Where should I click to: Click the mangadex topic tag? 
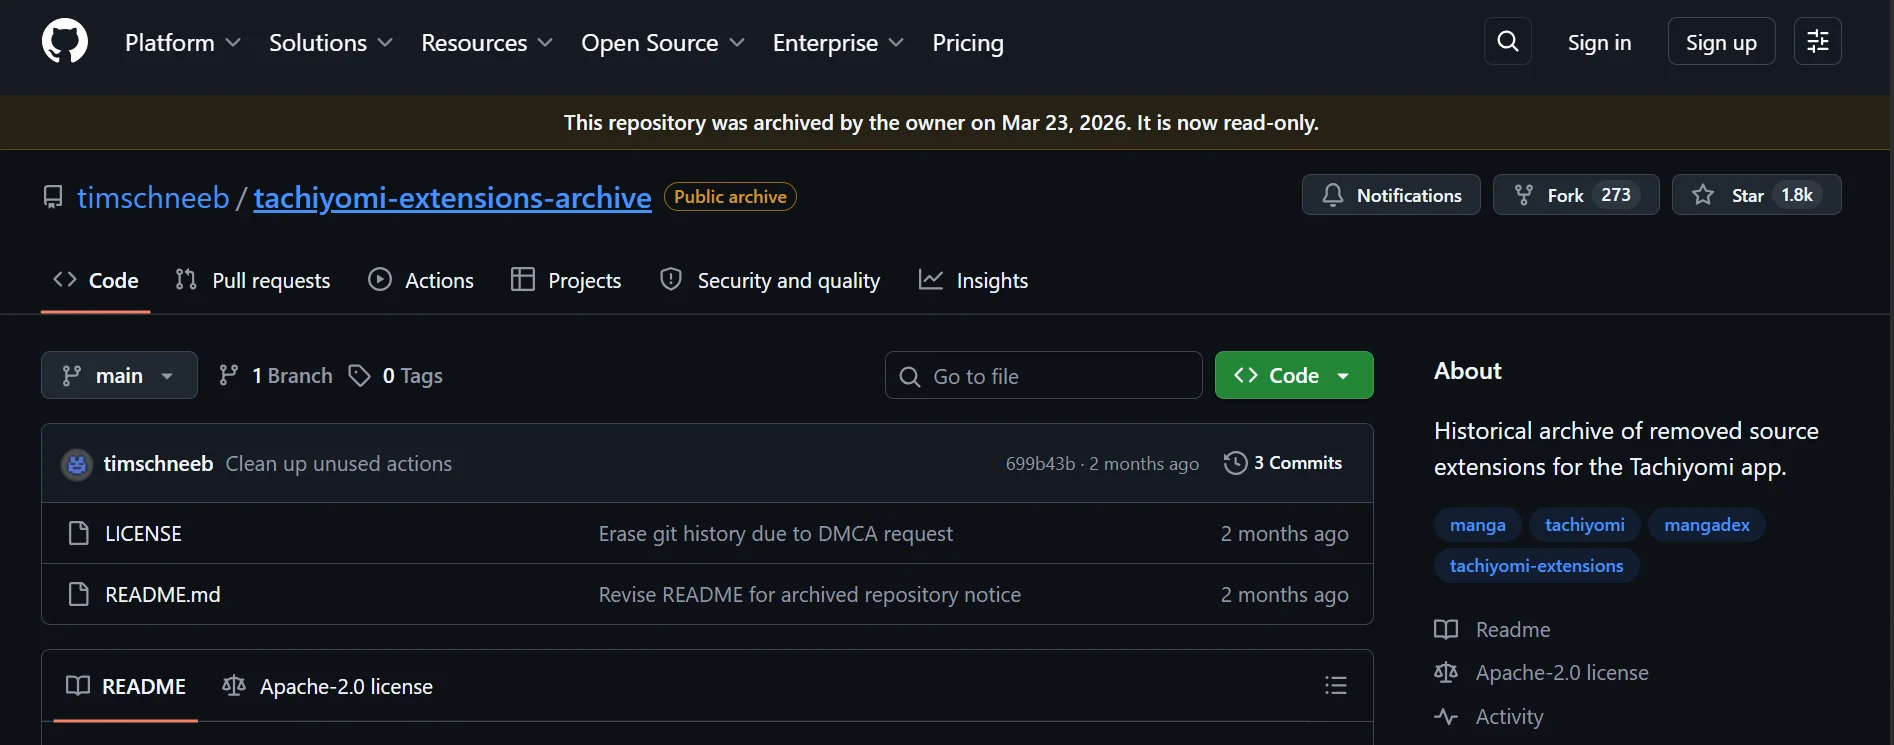(x=1707, y=525)
